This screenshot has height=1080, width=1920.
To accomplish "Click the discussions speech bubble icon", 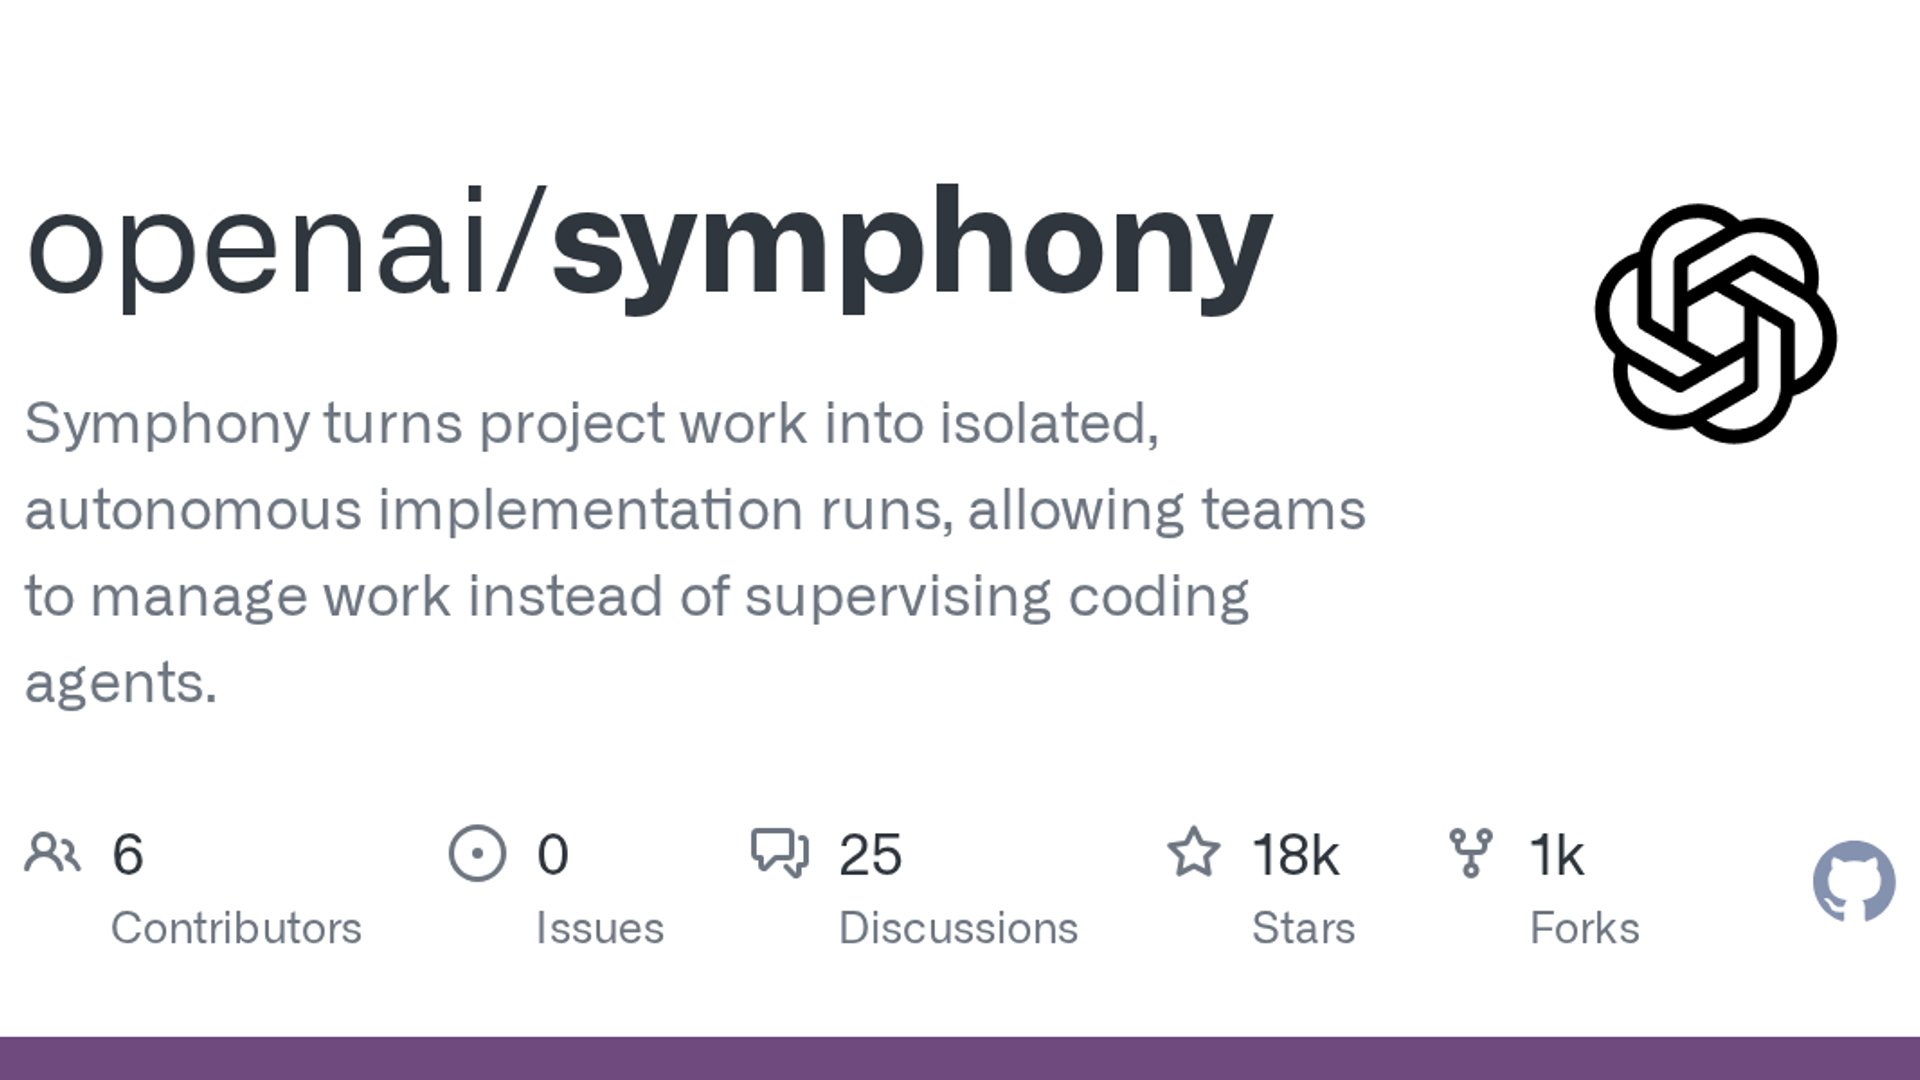I will (779, 853).
